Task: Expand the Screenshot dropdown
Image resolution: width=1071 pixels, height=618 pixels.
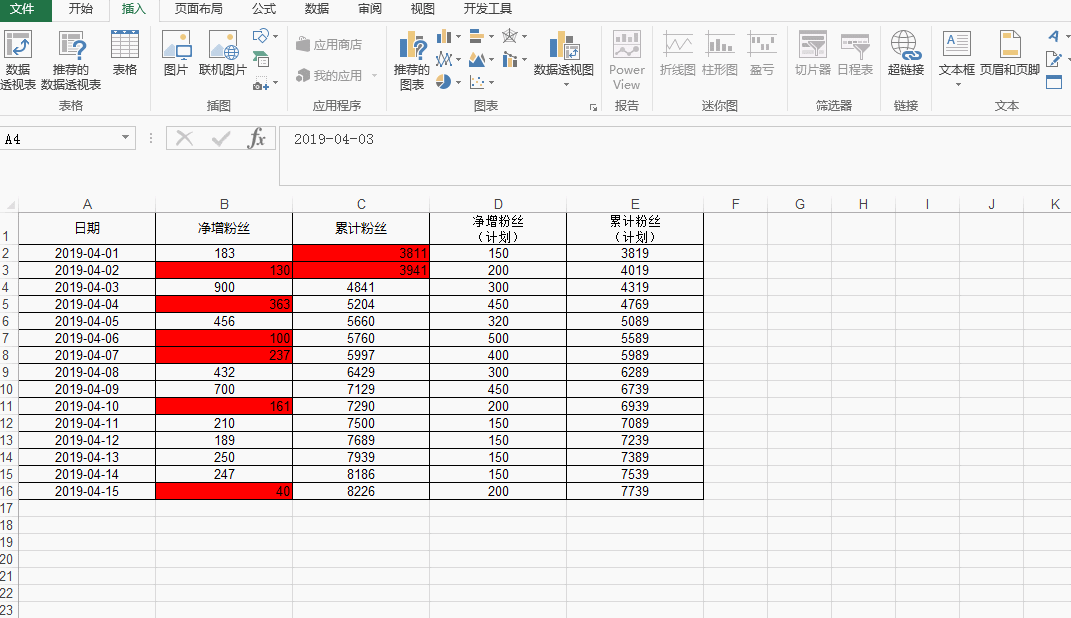Action: pos(275,83)
